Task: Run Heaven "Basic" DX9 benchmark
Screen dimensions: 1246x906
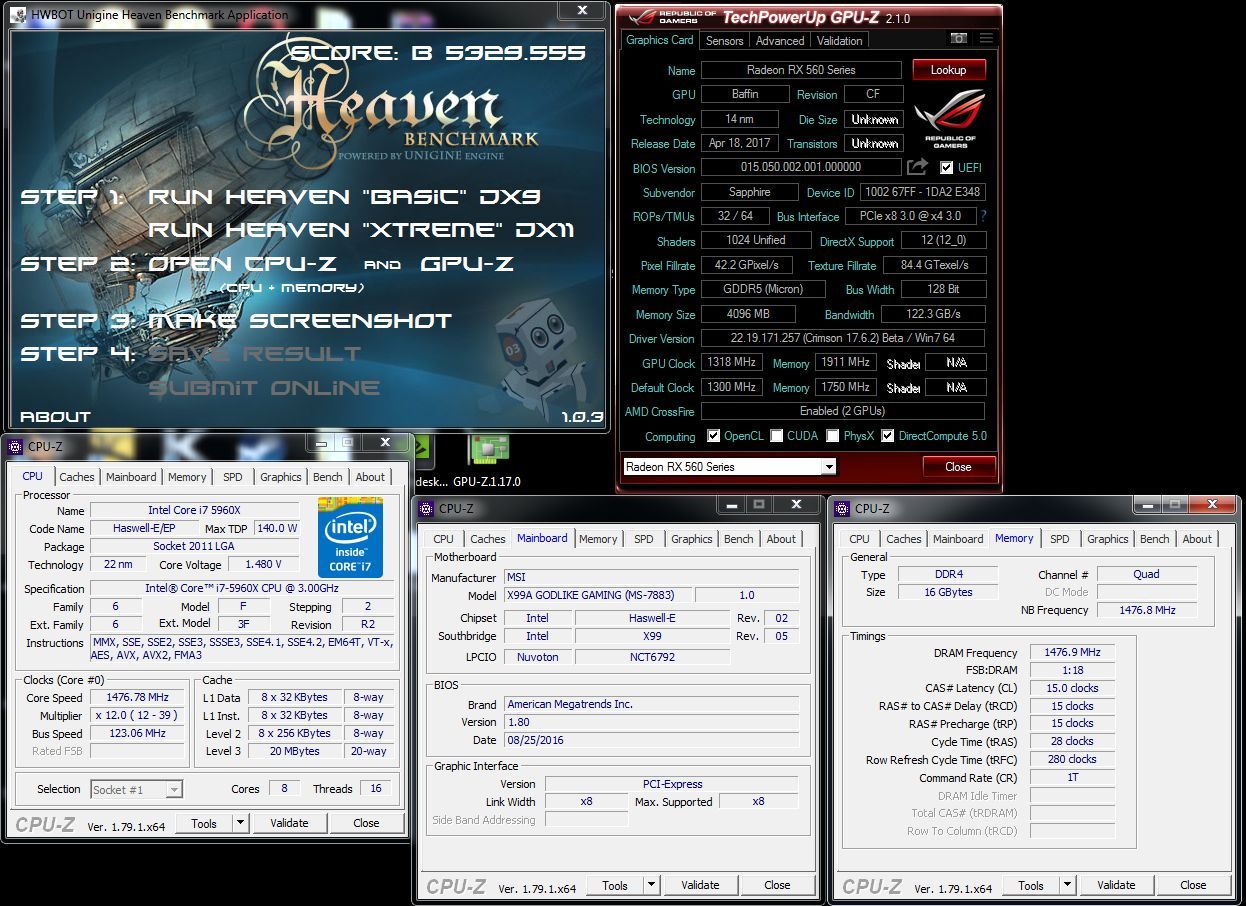Action: point(346,197)
